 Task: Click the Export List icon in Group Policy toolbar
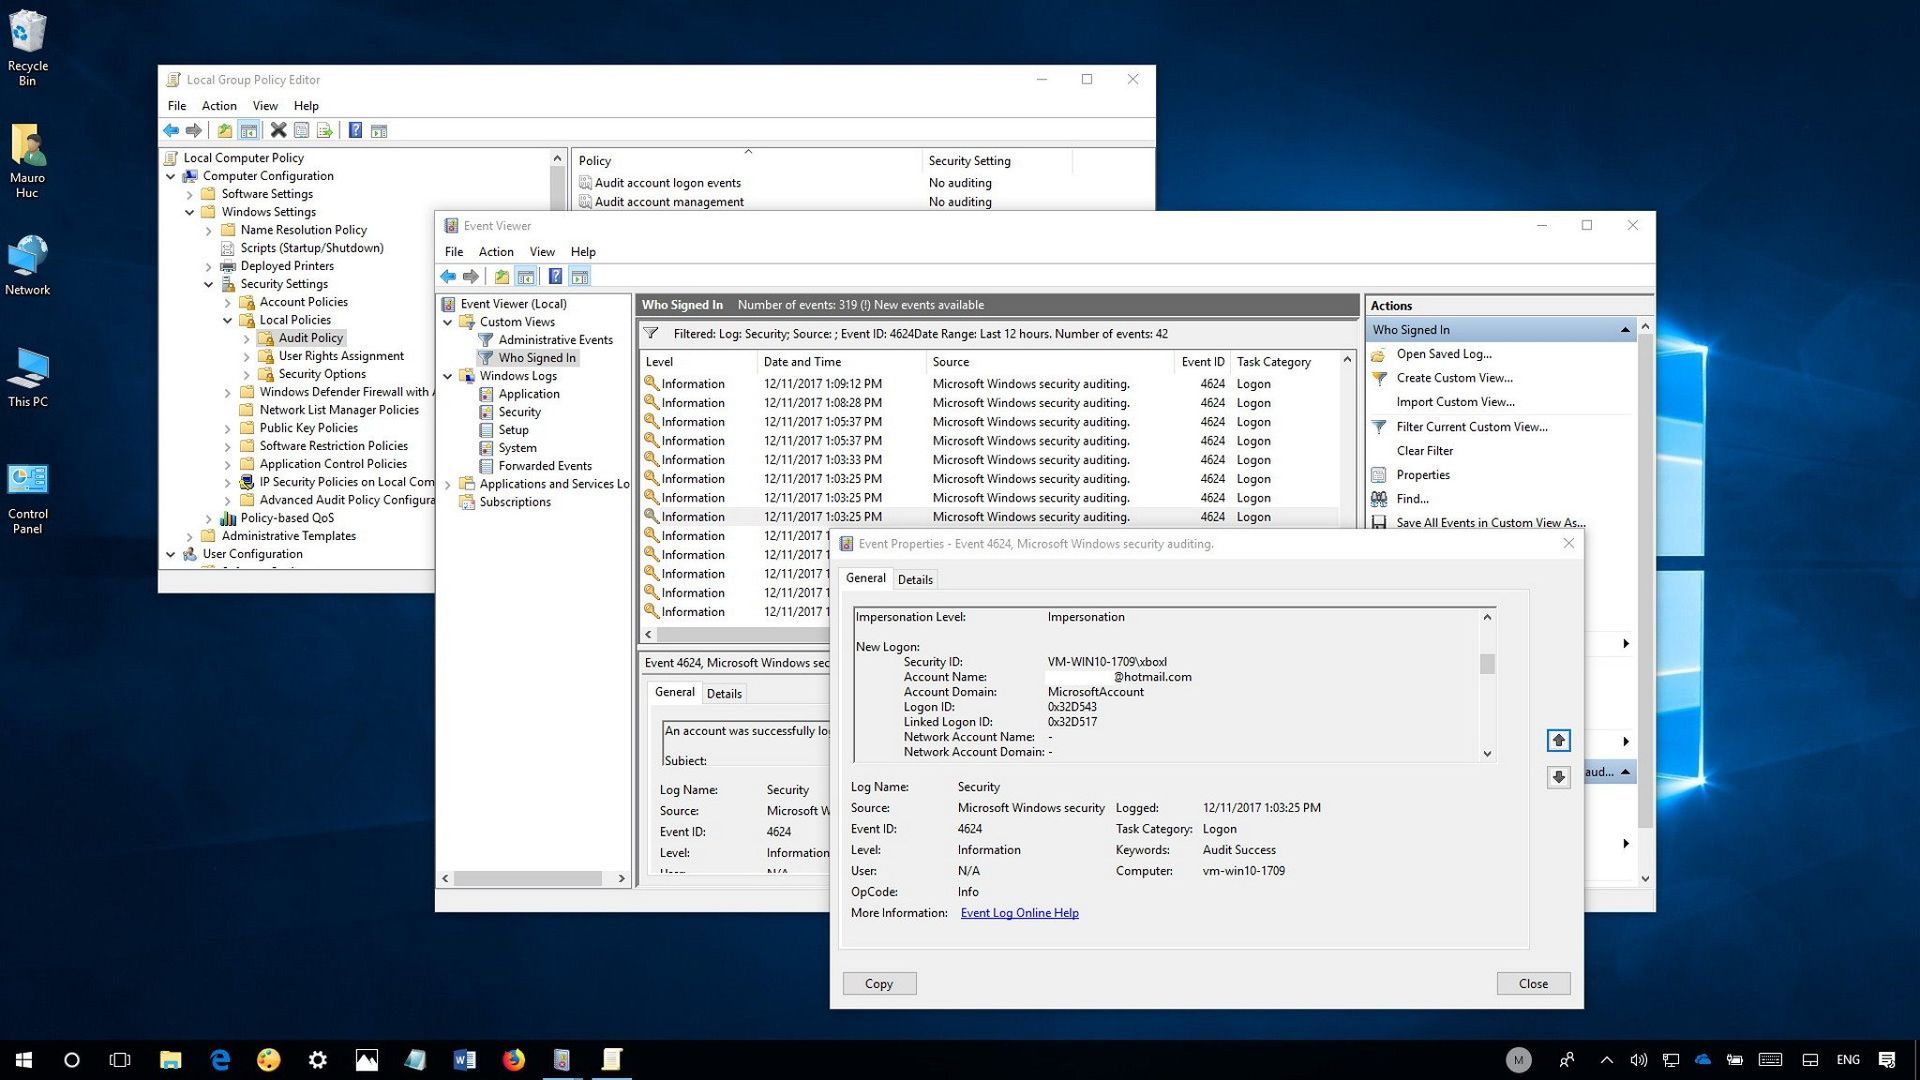tap(325, 130)
